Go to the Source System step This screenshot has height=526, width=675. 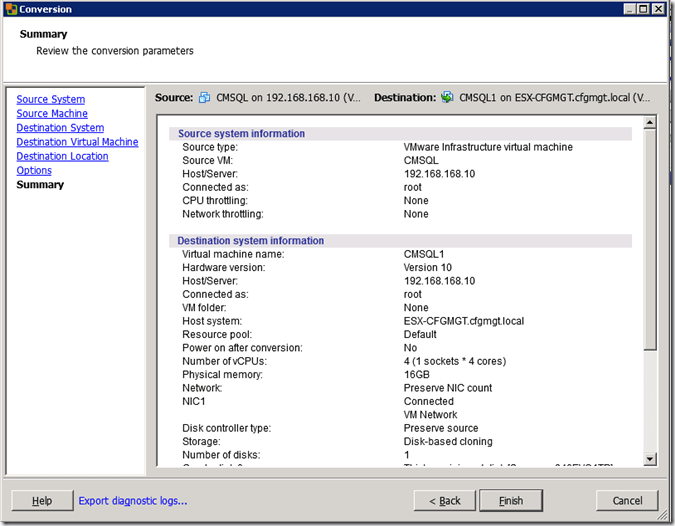tap(50, 100)
